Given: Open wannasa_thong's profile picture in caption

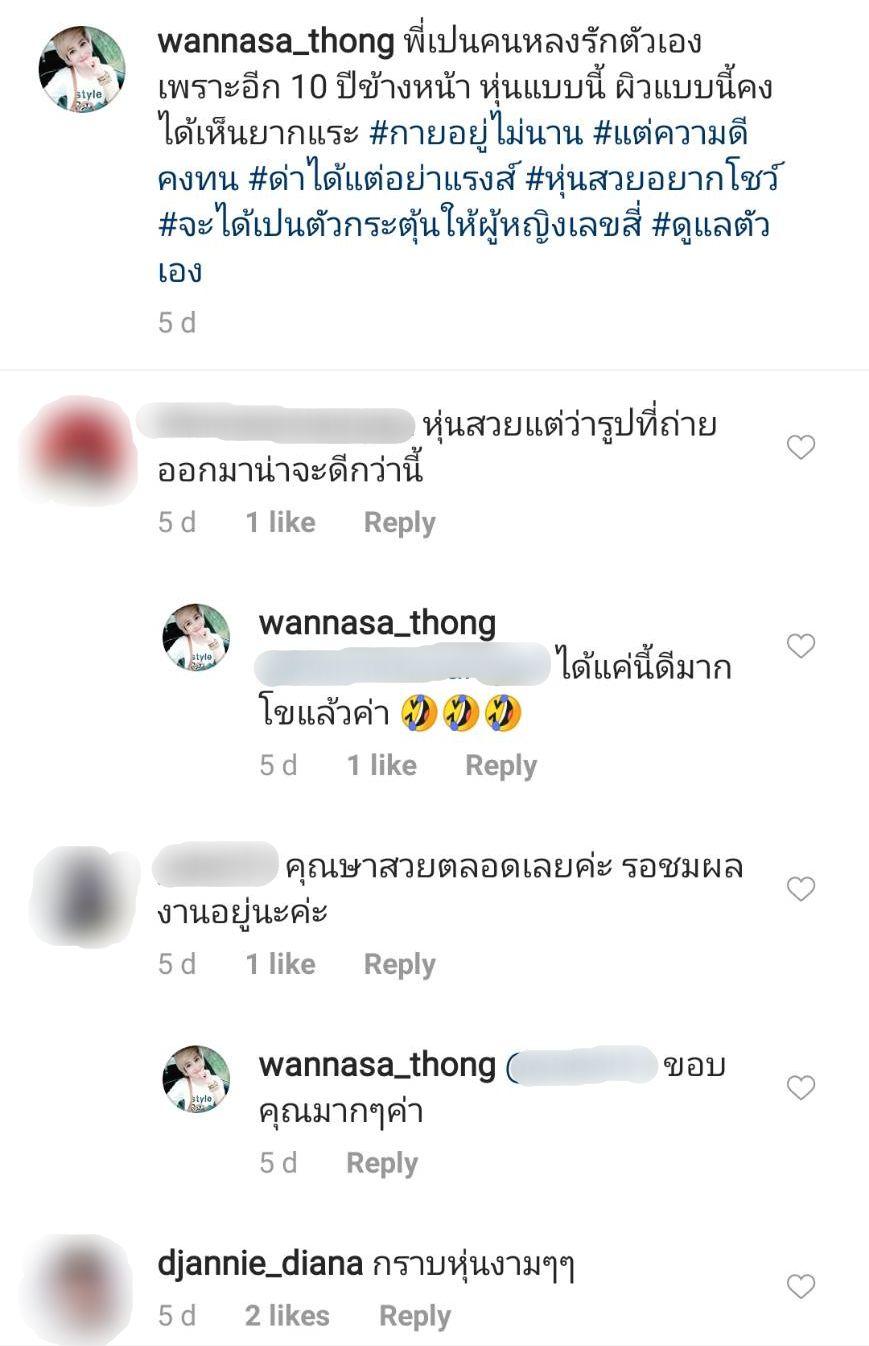Looking at the screenshot, I should click(x=82, y=69).
